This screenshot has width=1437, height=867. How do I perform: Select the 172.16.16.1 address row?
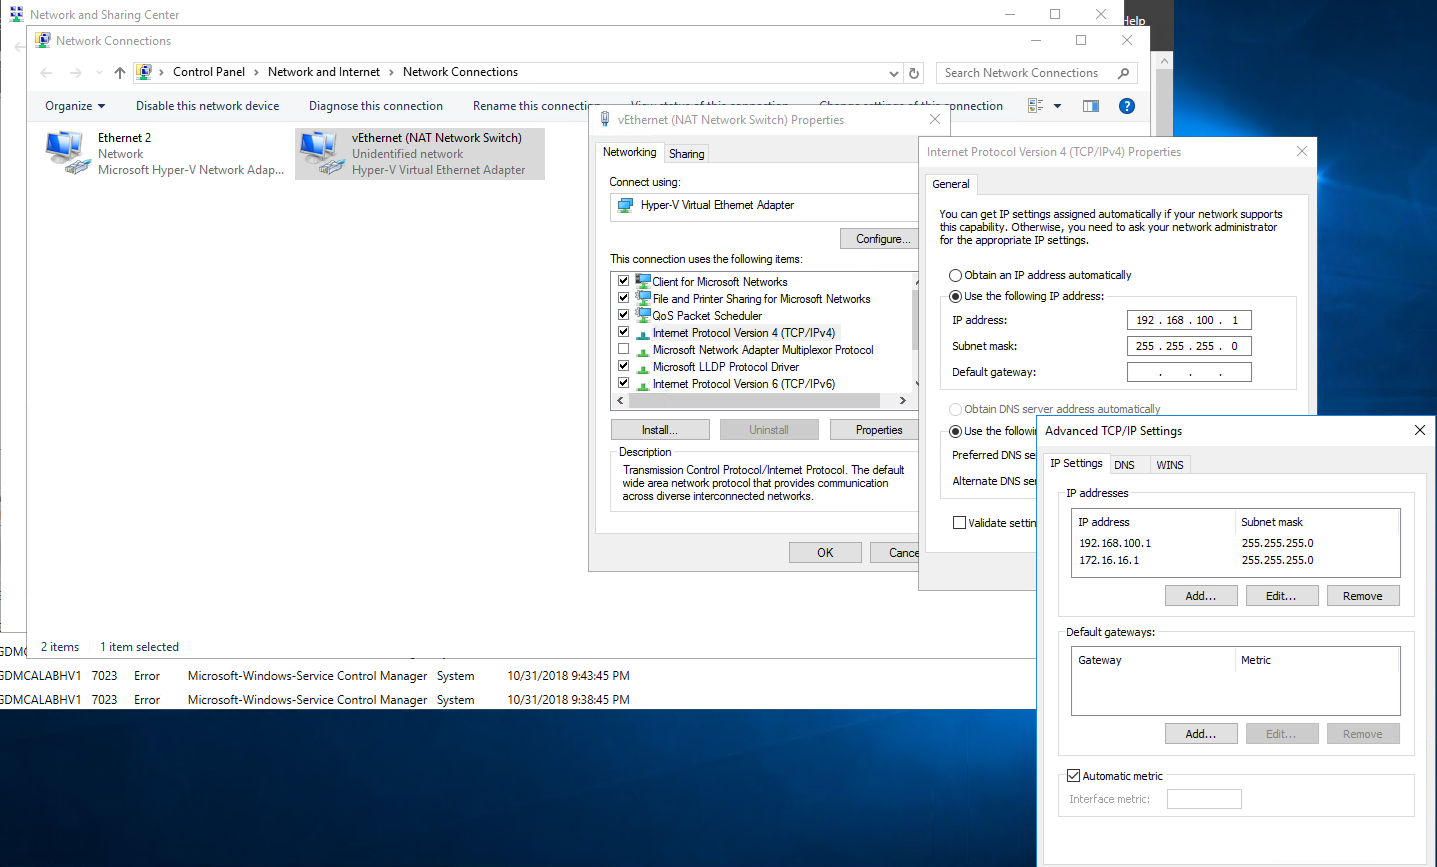pos(1235,560)
